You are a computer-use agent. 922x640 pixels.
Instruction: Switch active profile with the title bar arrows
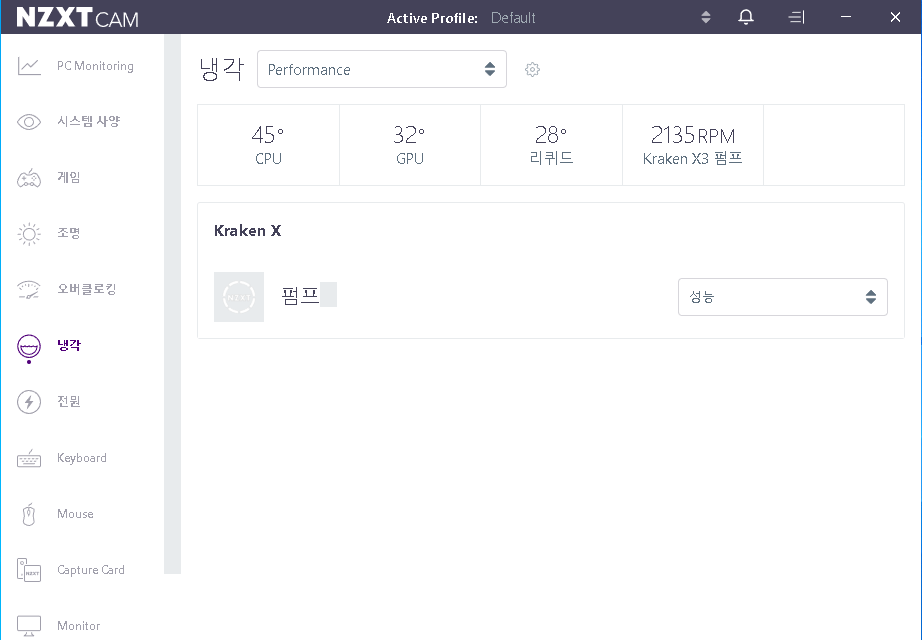[706, 17]
